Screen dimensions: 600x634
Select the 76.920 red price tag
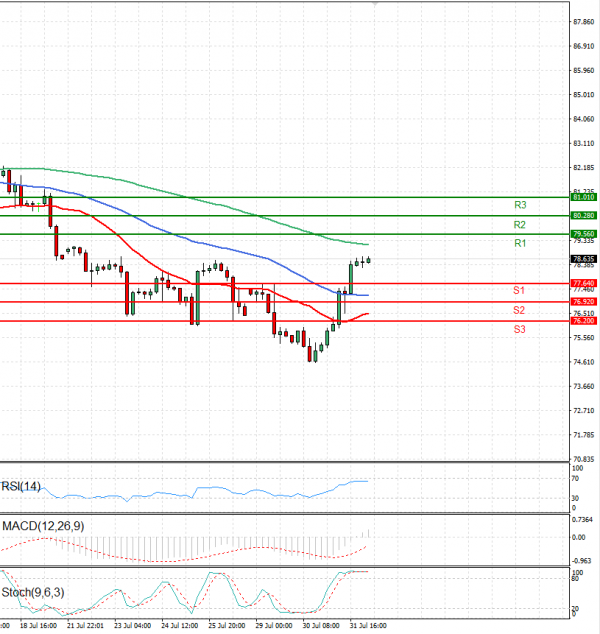(583, 302)
